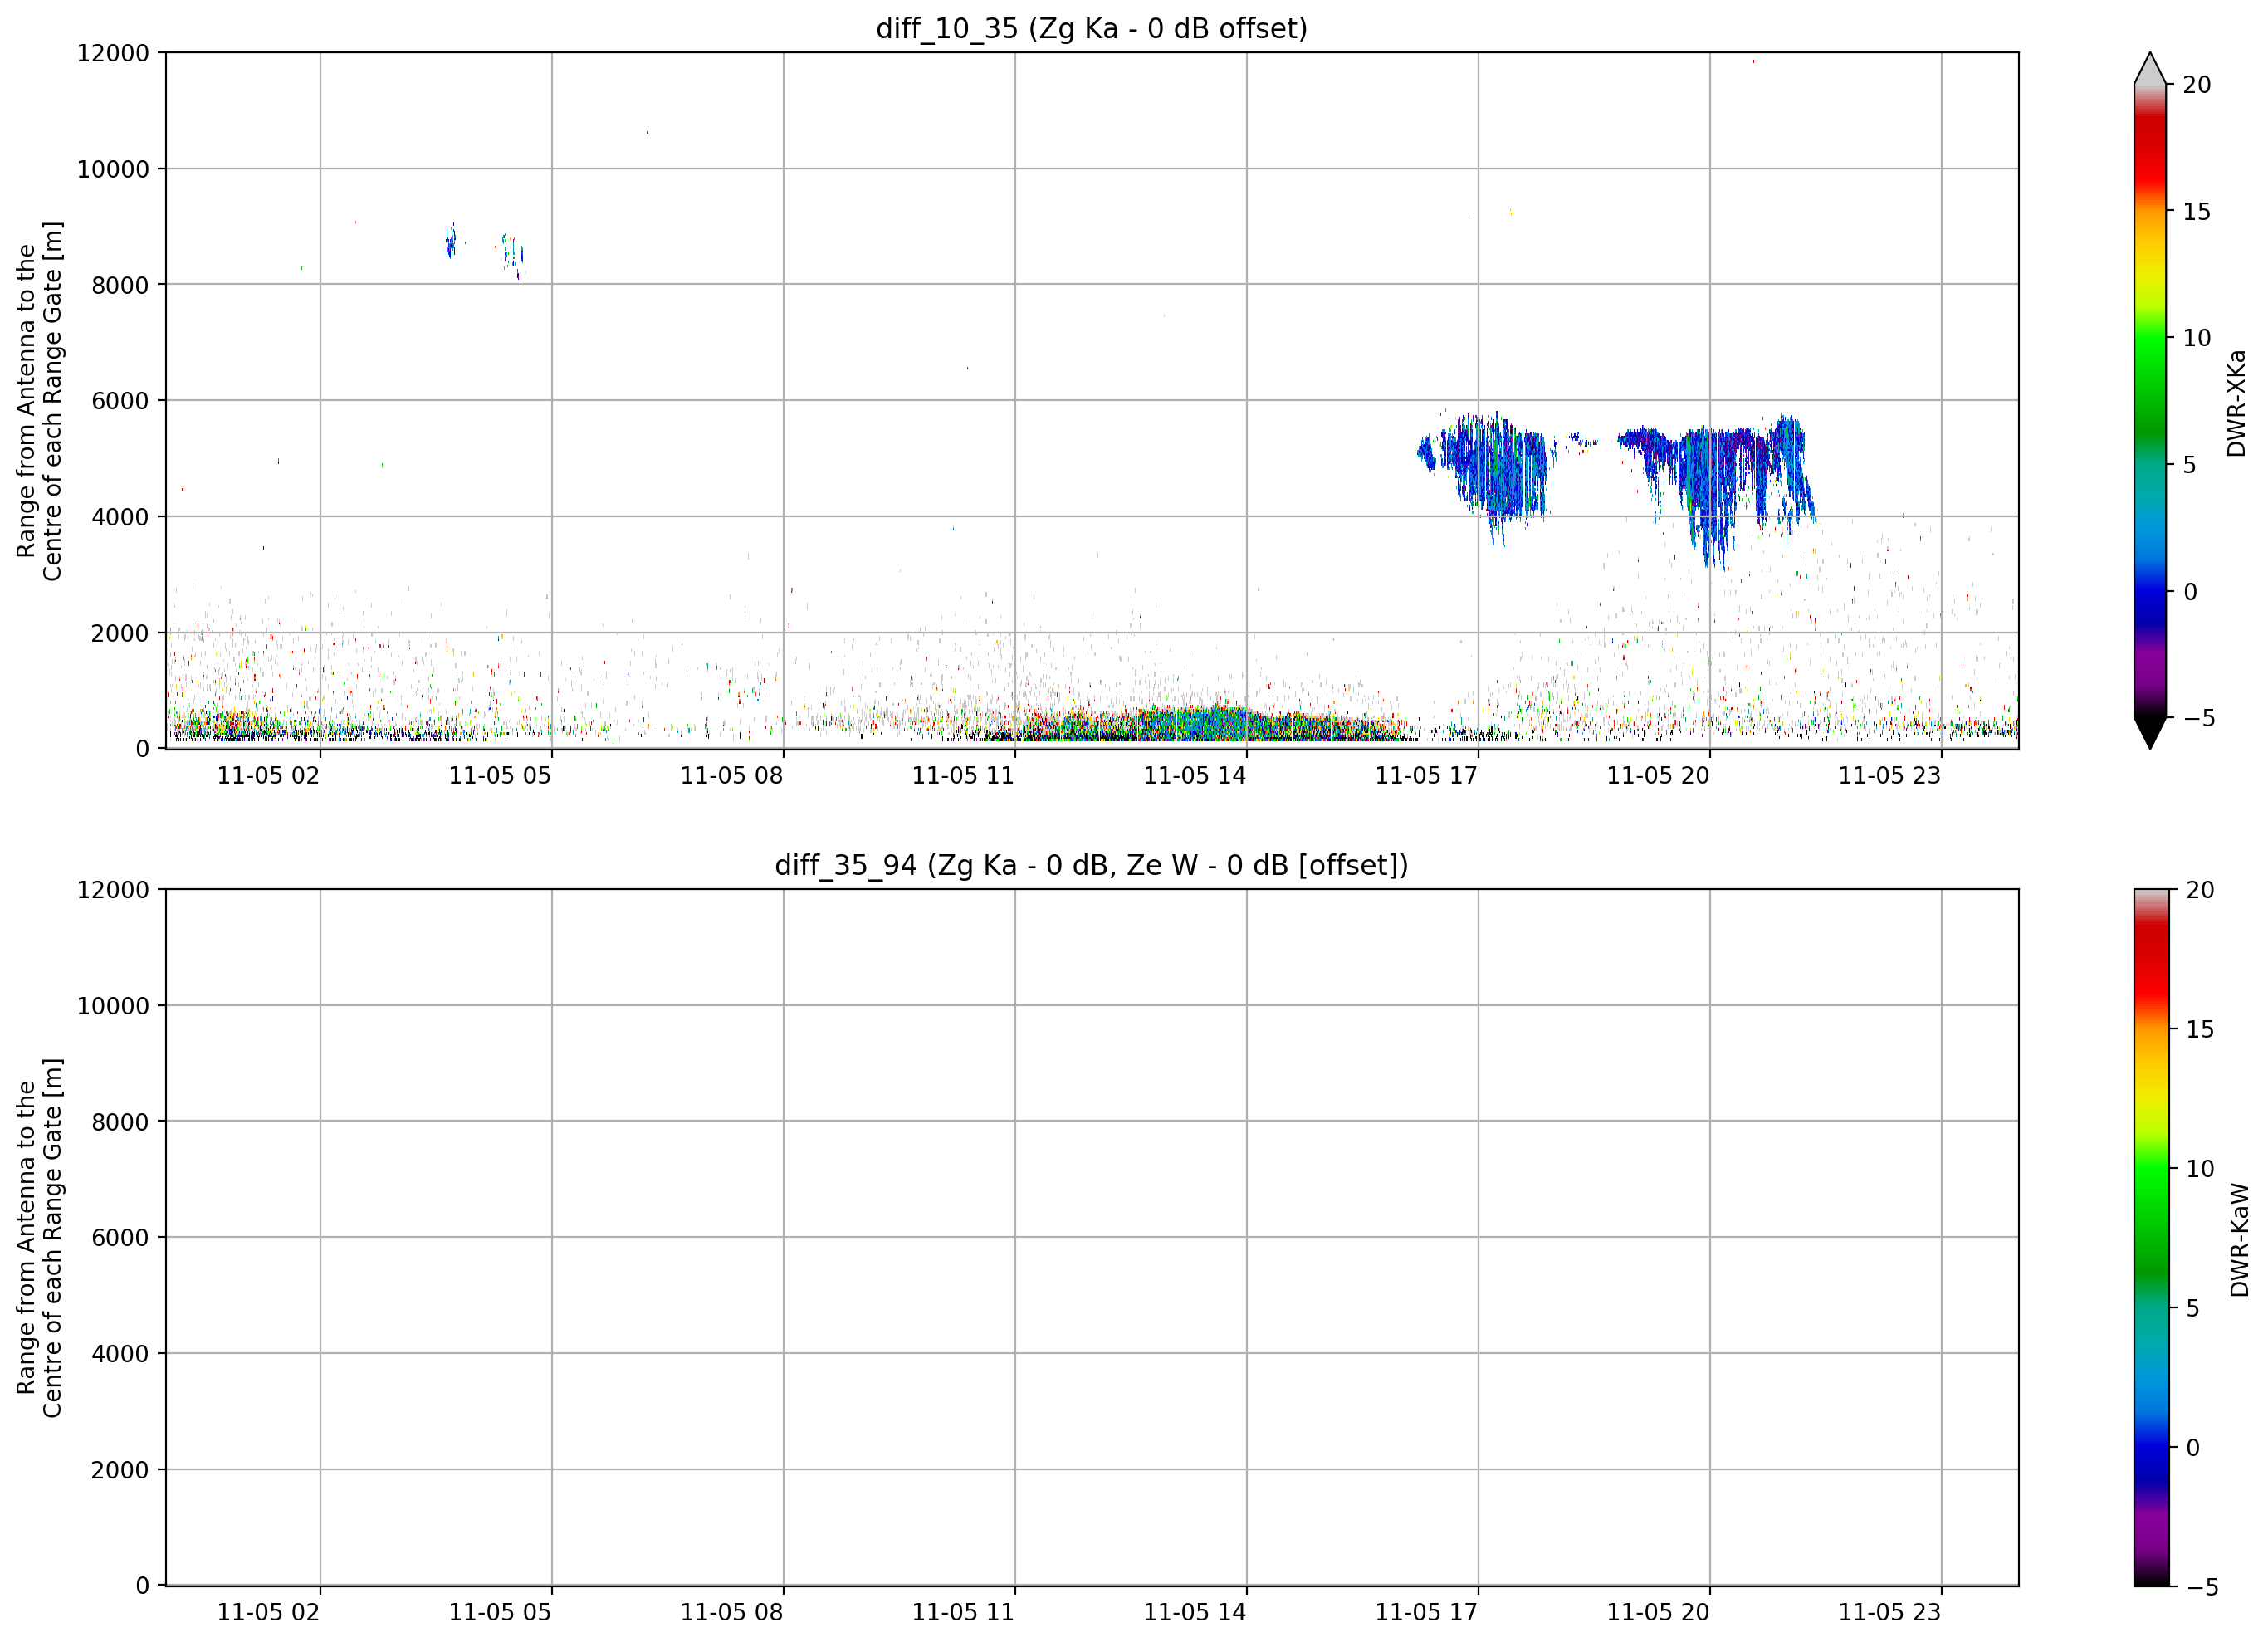Image resolution: width=2268 pixels, height=1642 pixels.
Task: Click the top plot title diff_10_35
Action: click(x=1091, y=28)
